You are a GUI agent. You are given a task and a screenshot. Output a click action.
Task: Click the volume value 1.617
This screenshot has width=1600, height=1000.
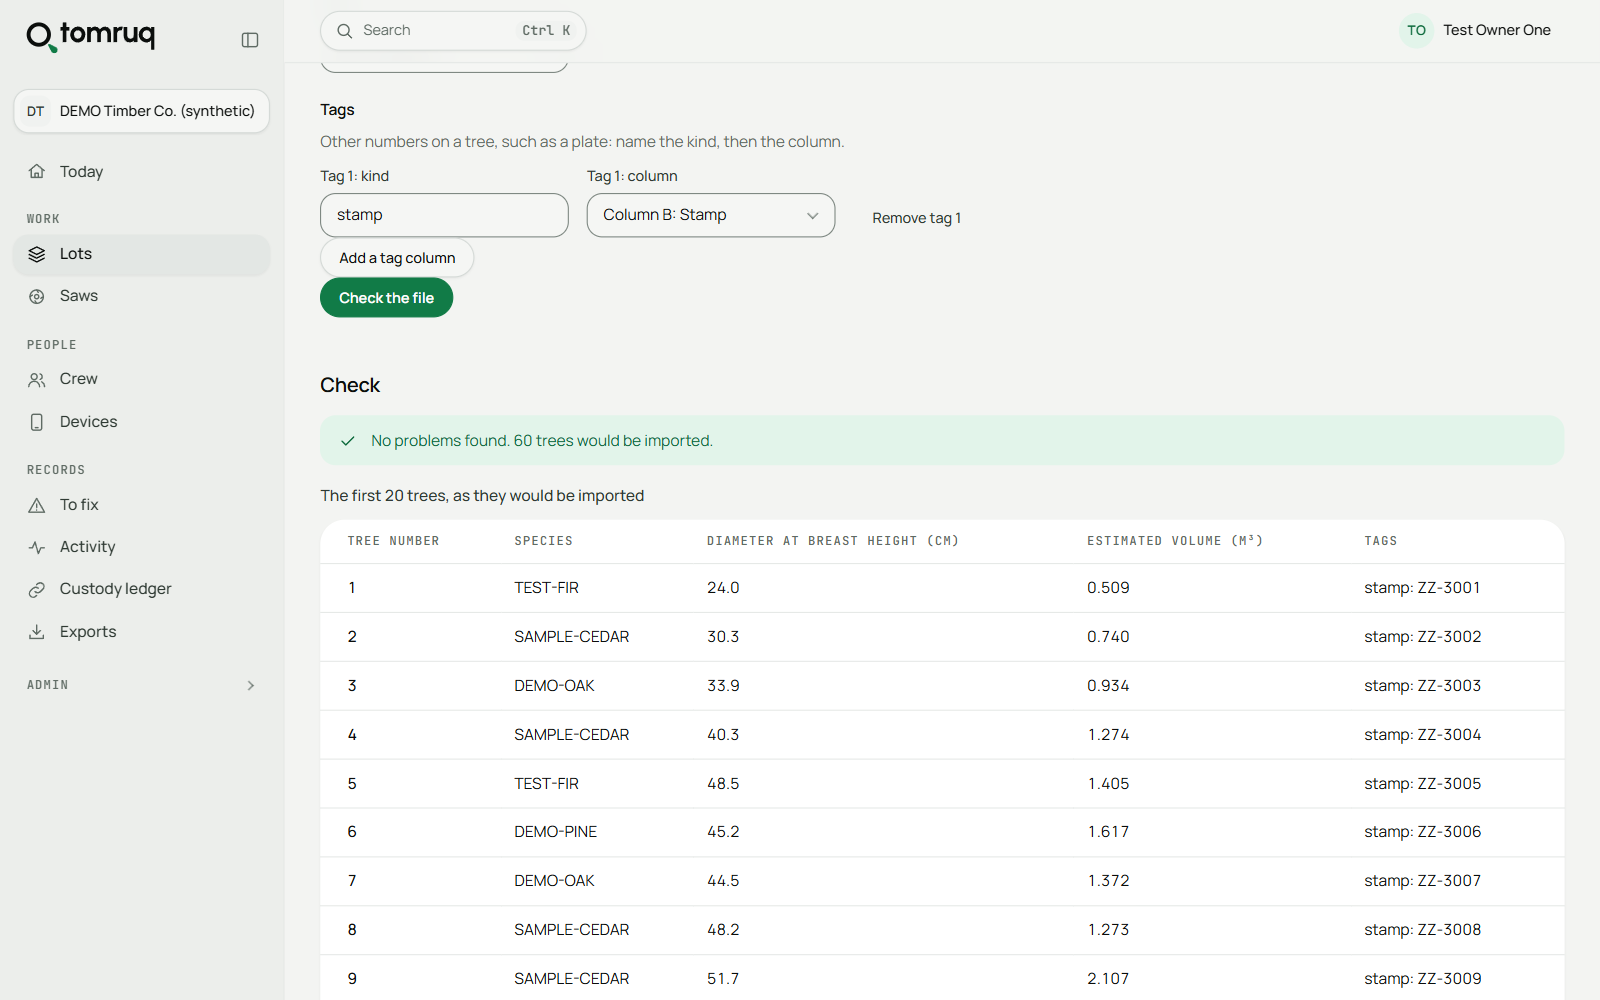click(x=1108, y=832)
